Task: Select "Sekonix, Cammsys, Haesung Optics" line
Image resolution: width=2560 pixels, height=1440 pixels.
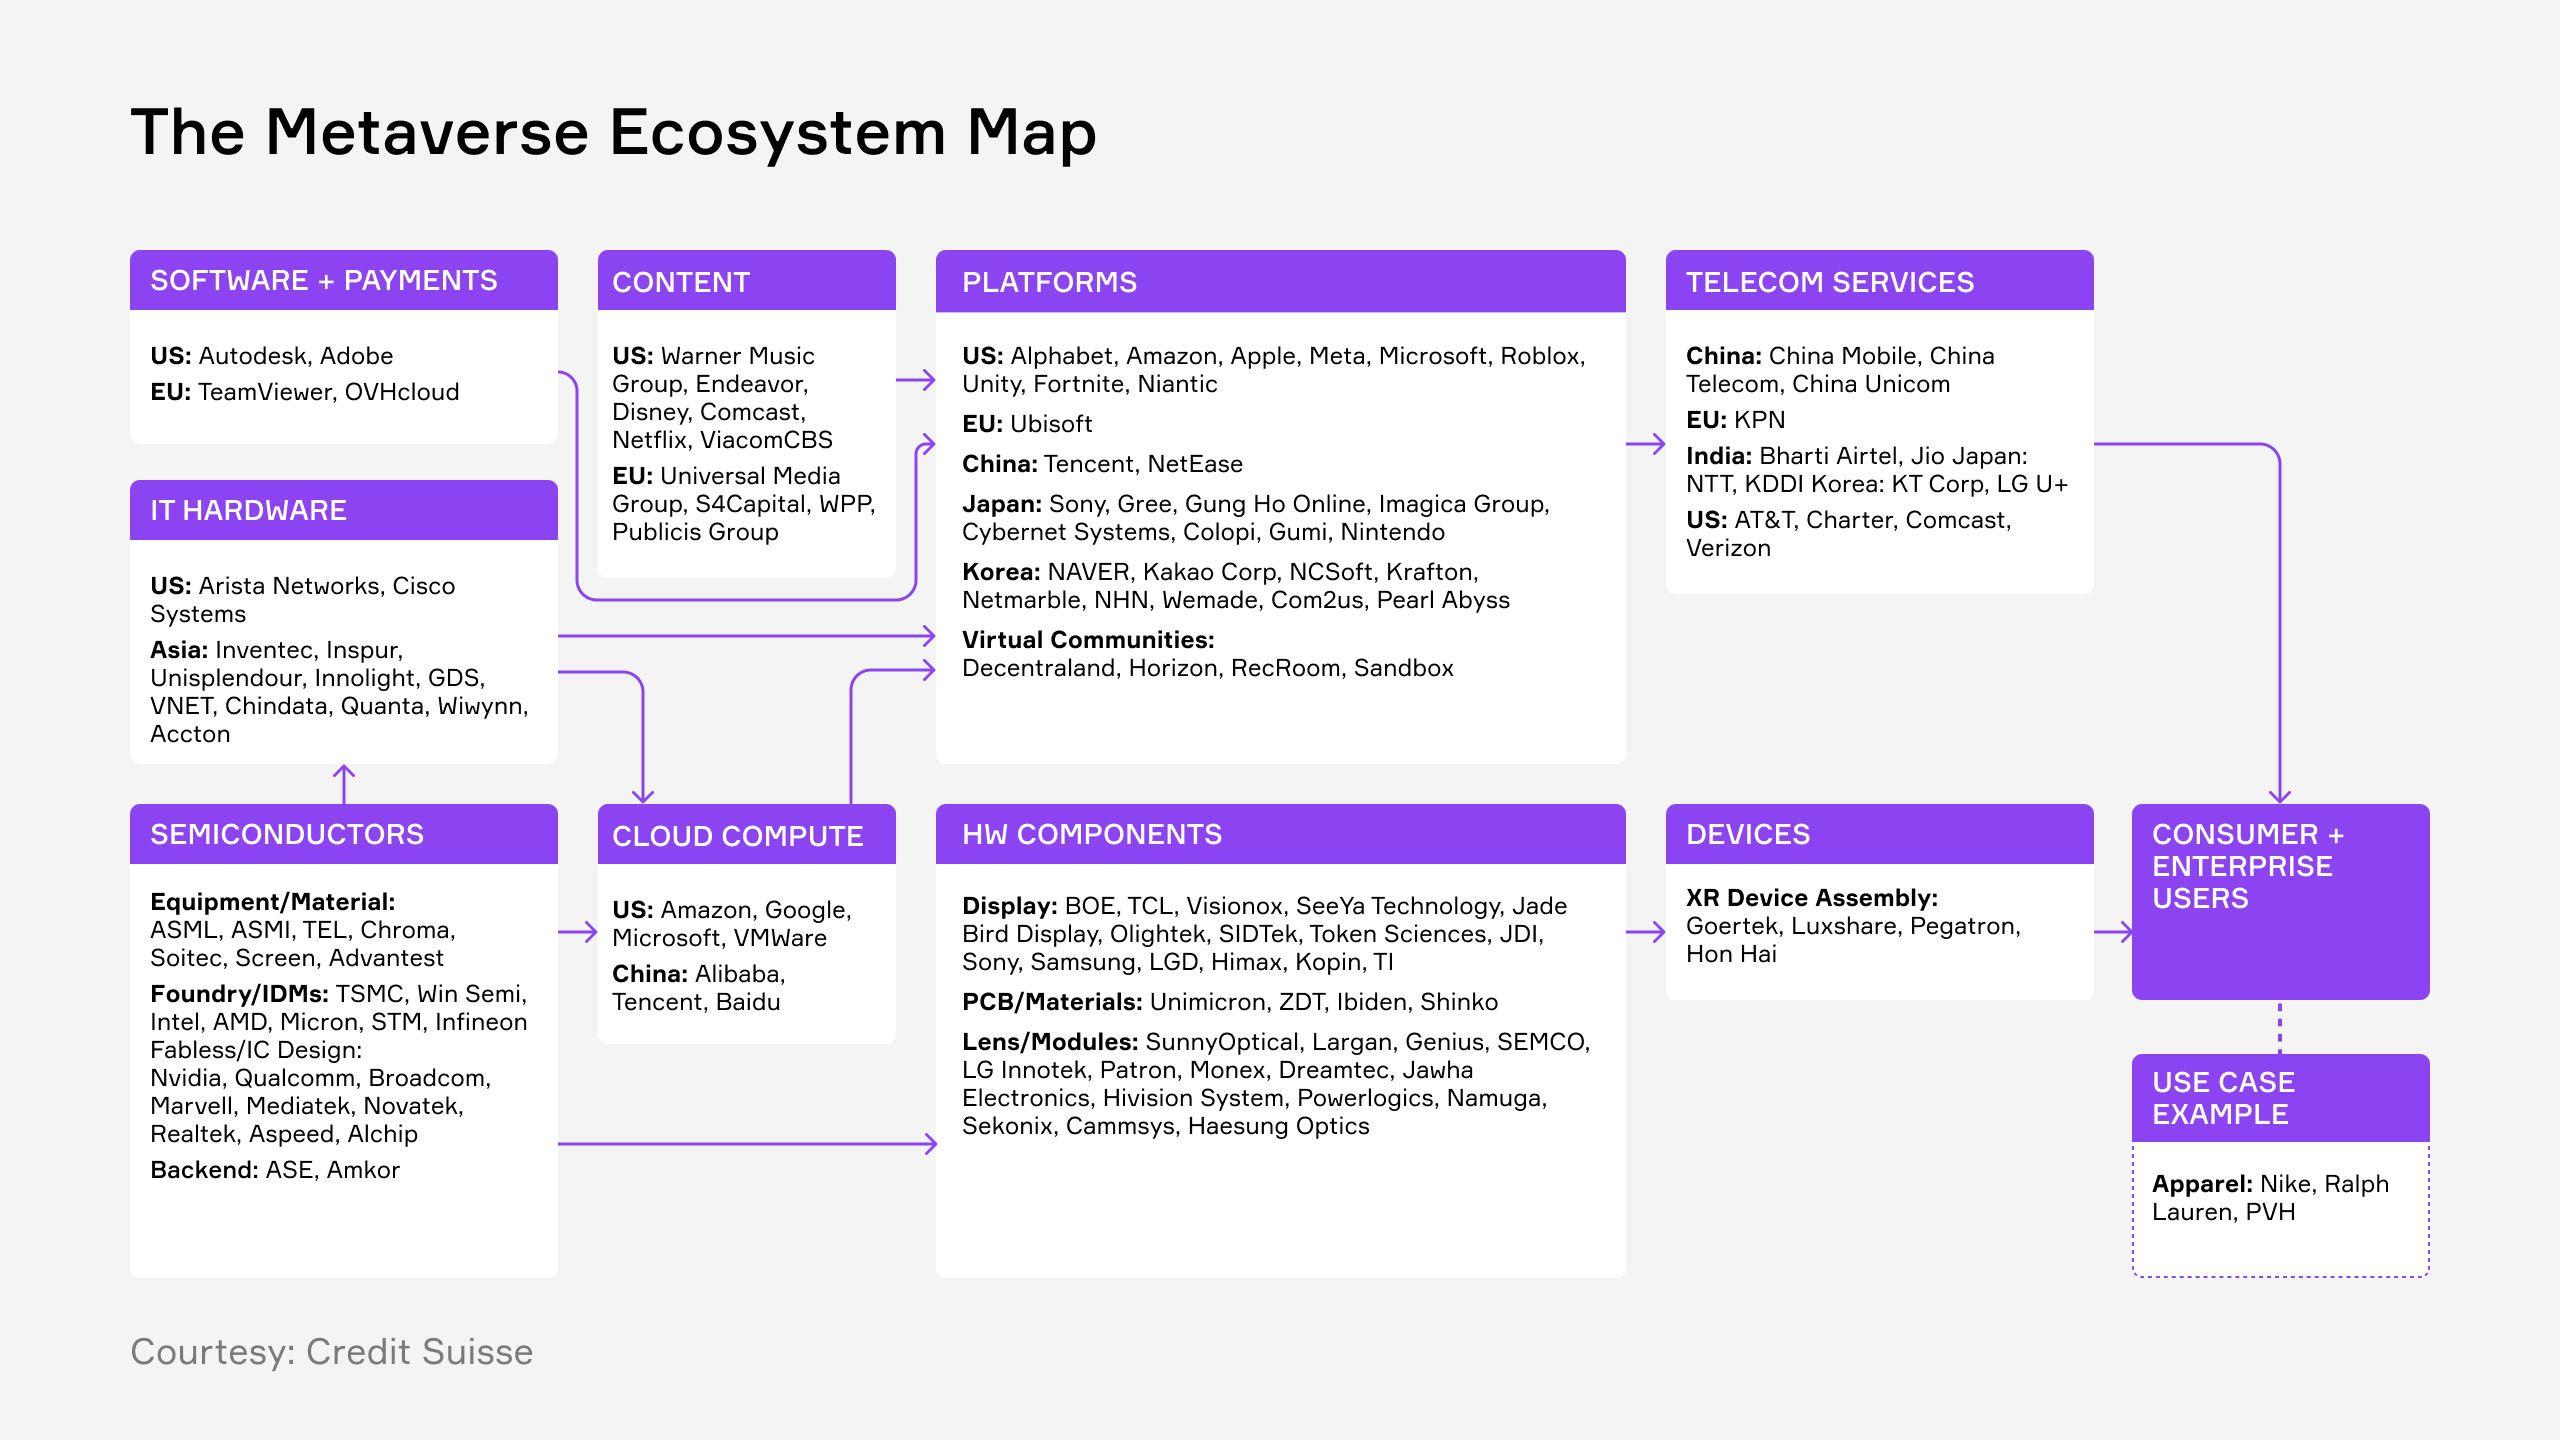Action: [x=1166, y=1126]
